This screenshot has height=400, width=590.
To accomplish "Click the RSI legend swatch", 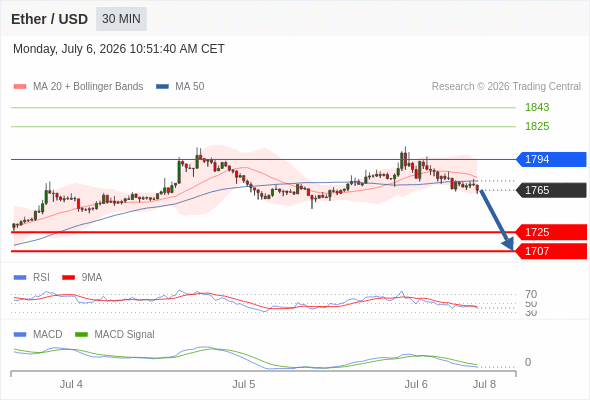I will coord(20,278).
